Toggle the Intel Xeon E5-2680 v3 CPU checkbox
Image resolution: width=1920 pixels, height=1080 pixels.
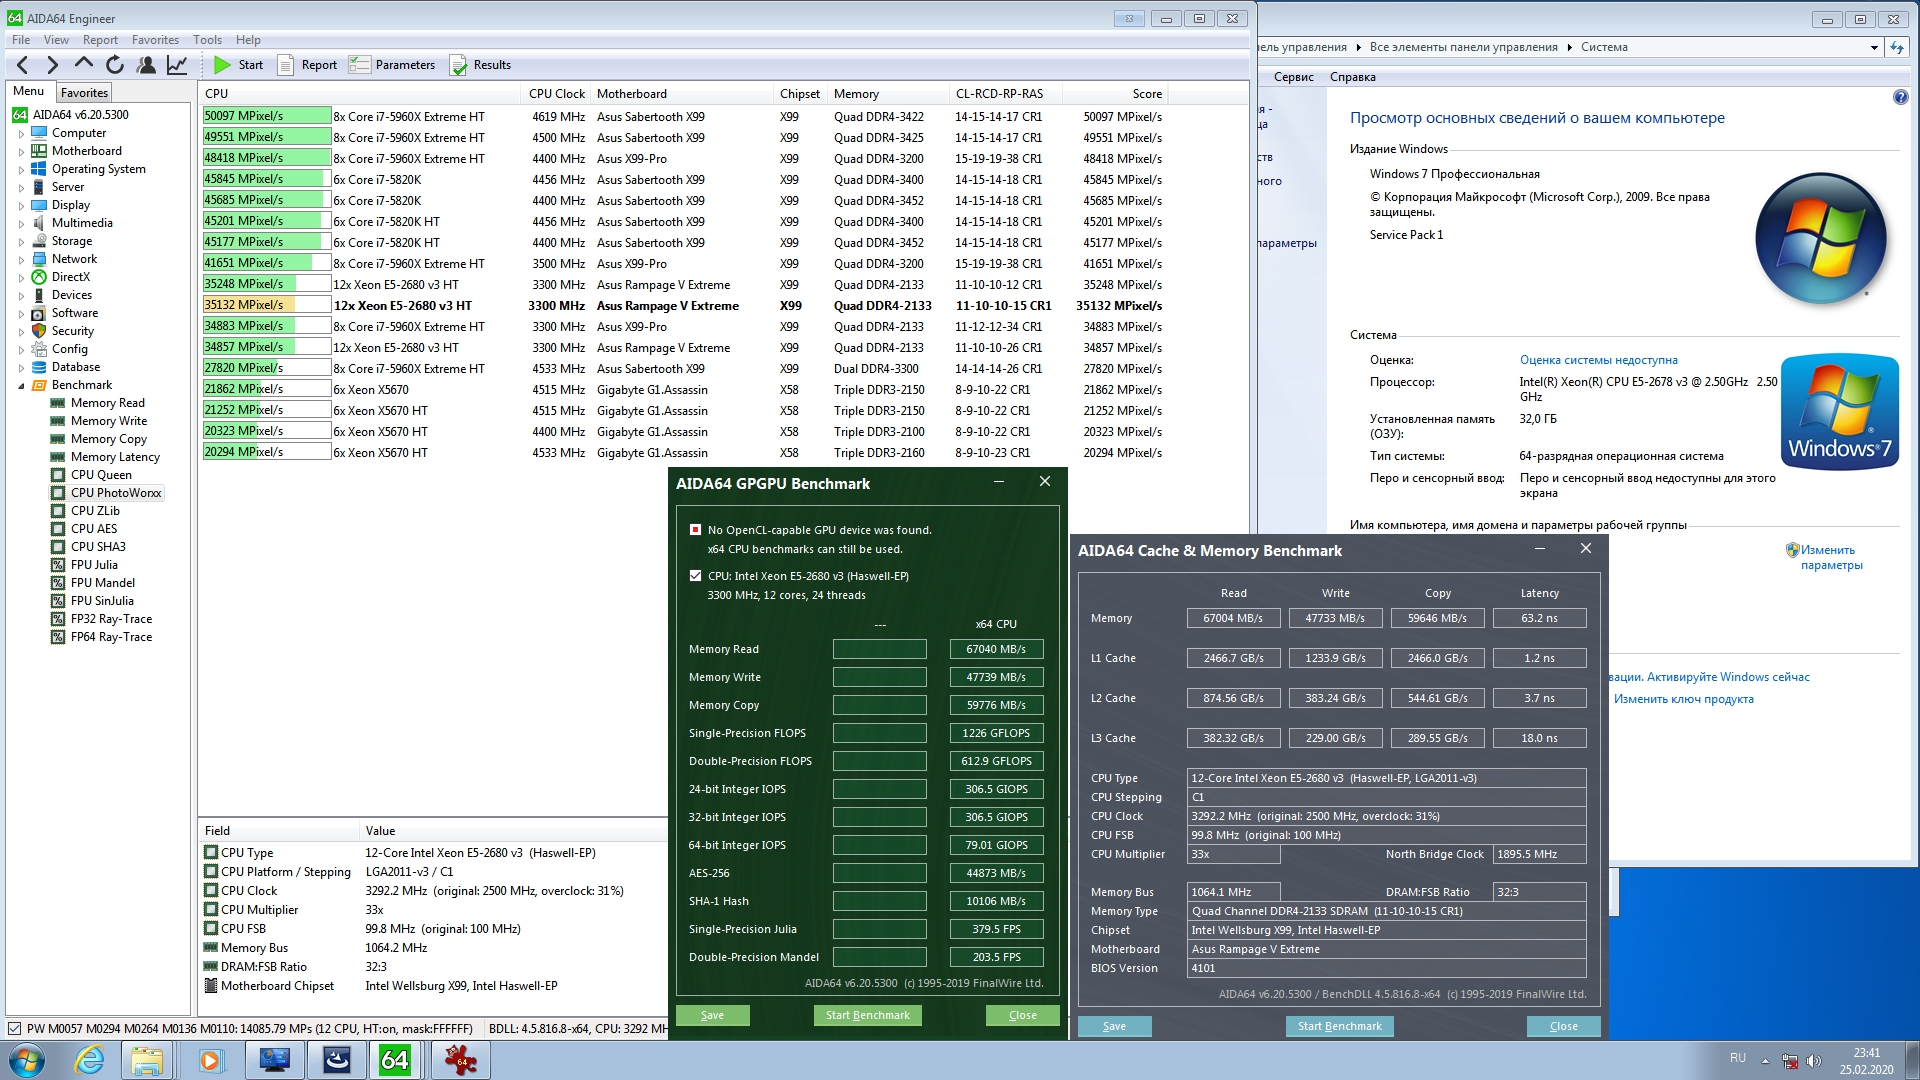[x=695, y=576]
